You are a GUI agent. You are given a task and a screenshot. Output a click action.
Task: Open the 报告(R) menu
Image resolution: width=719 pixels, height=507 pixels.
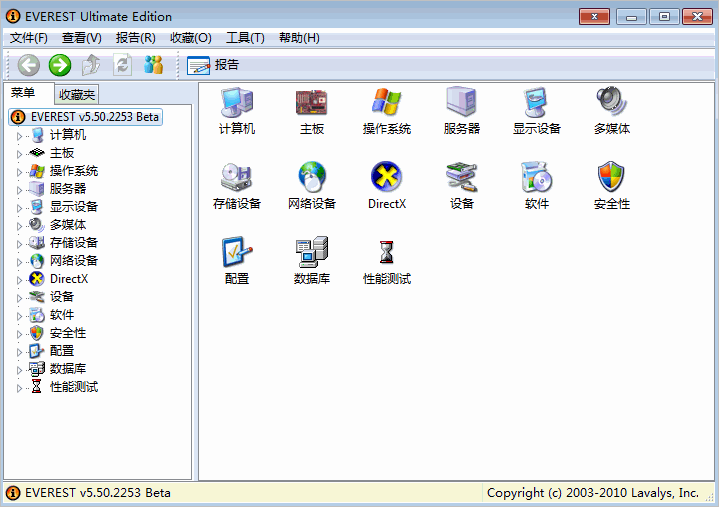point(136,38)
